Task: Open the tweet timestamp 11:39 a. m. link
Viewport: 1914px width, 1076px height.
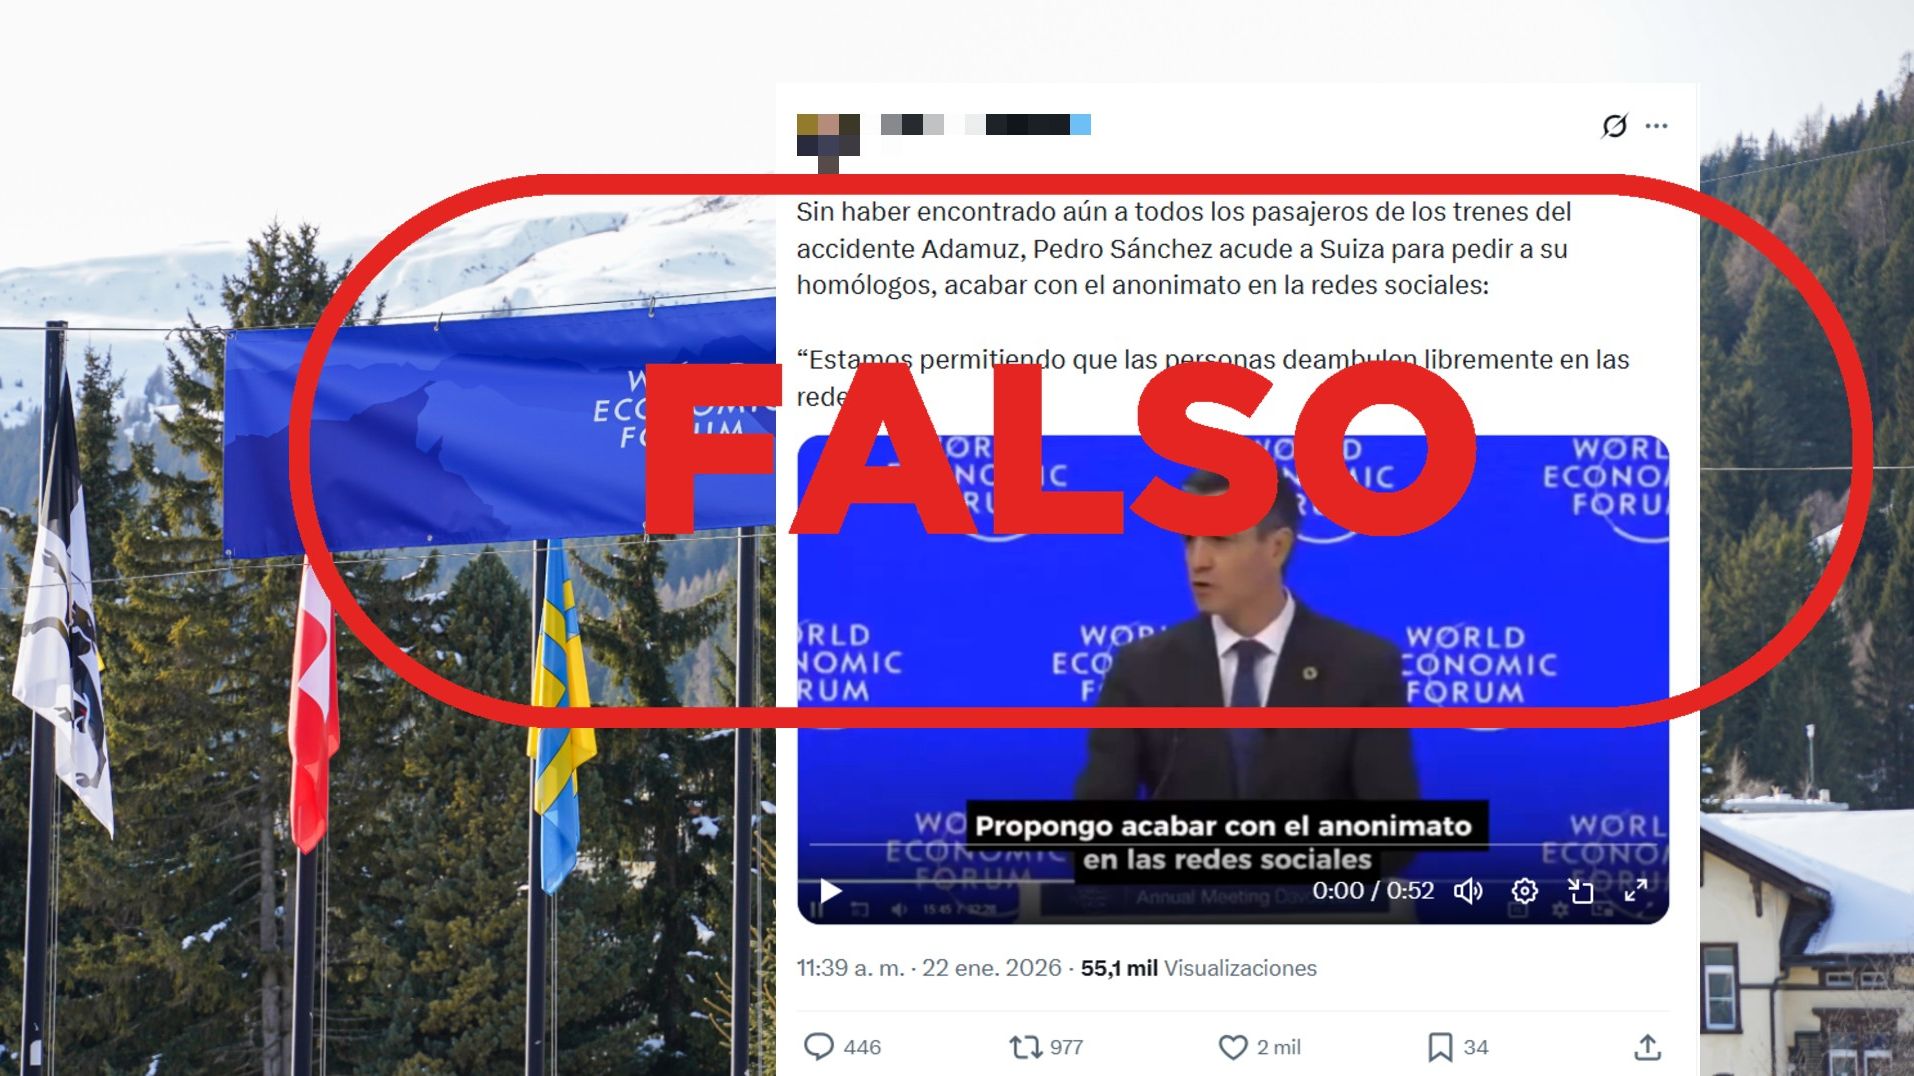Action: pyautogui.click(x=929, y=968)
